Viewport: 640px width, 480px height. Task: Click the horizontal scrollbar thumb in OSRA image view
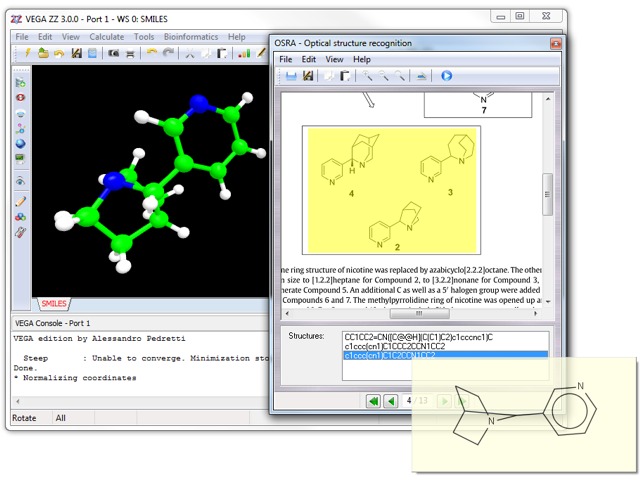pyautogui.click(x=419, y=313)
